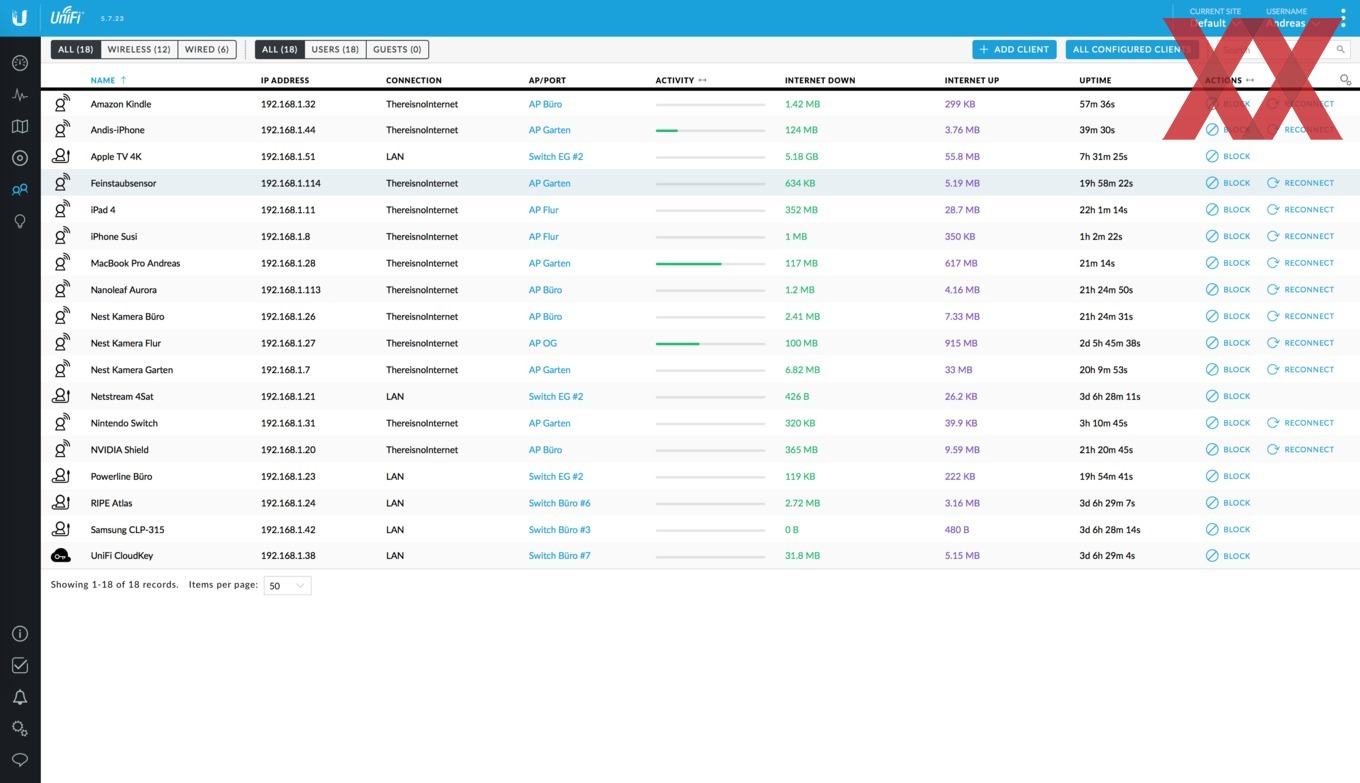The width and height of the screenshot is (1360, 783).
Task: Click the 5.18 GB download value
Action: (x=801, y=156)
